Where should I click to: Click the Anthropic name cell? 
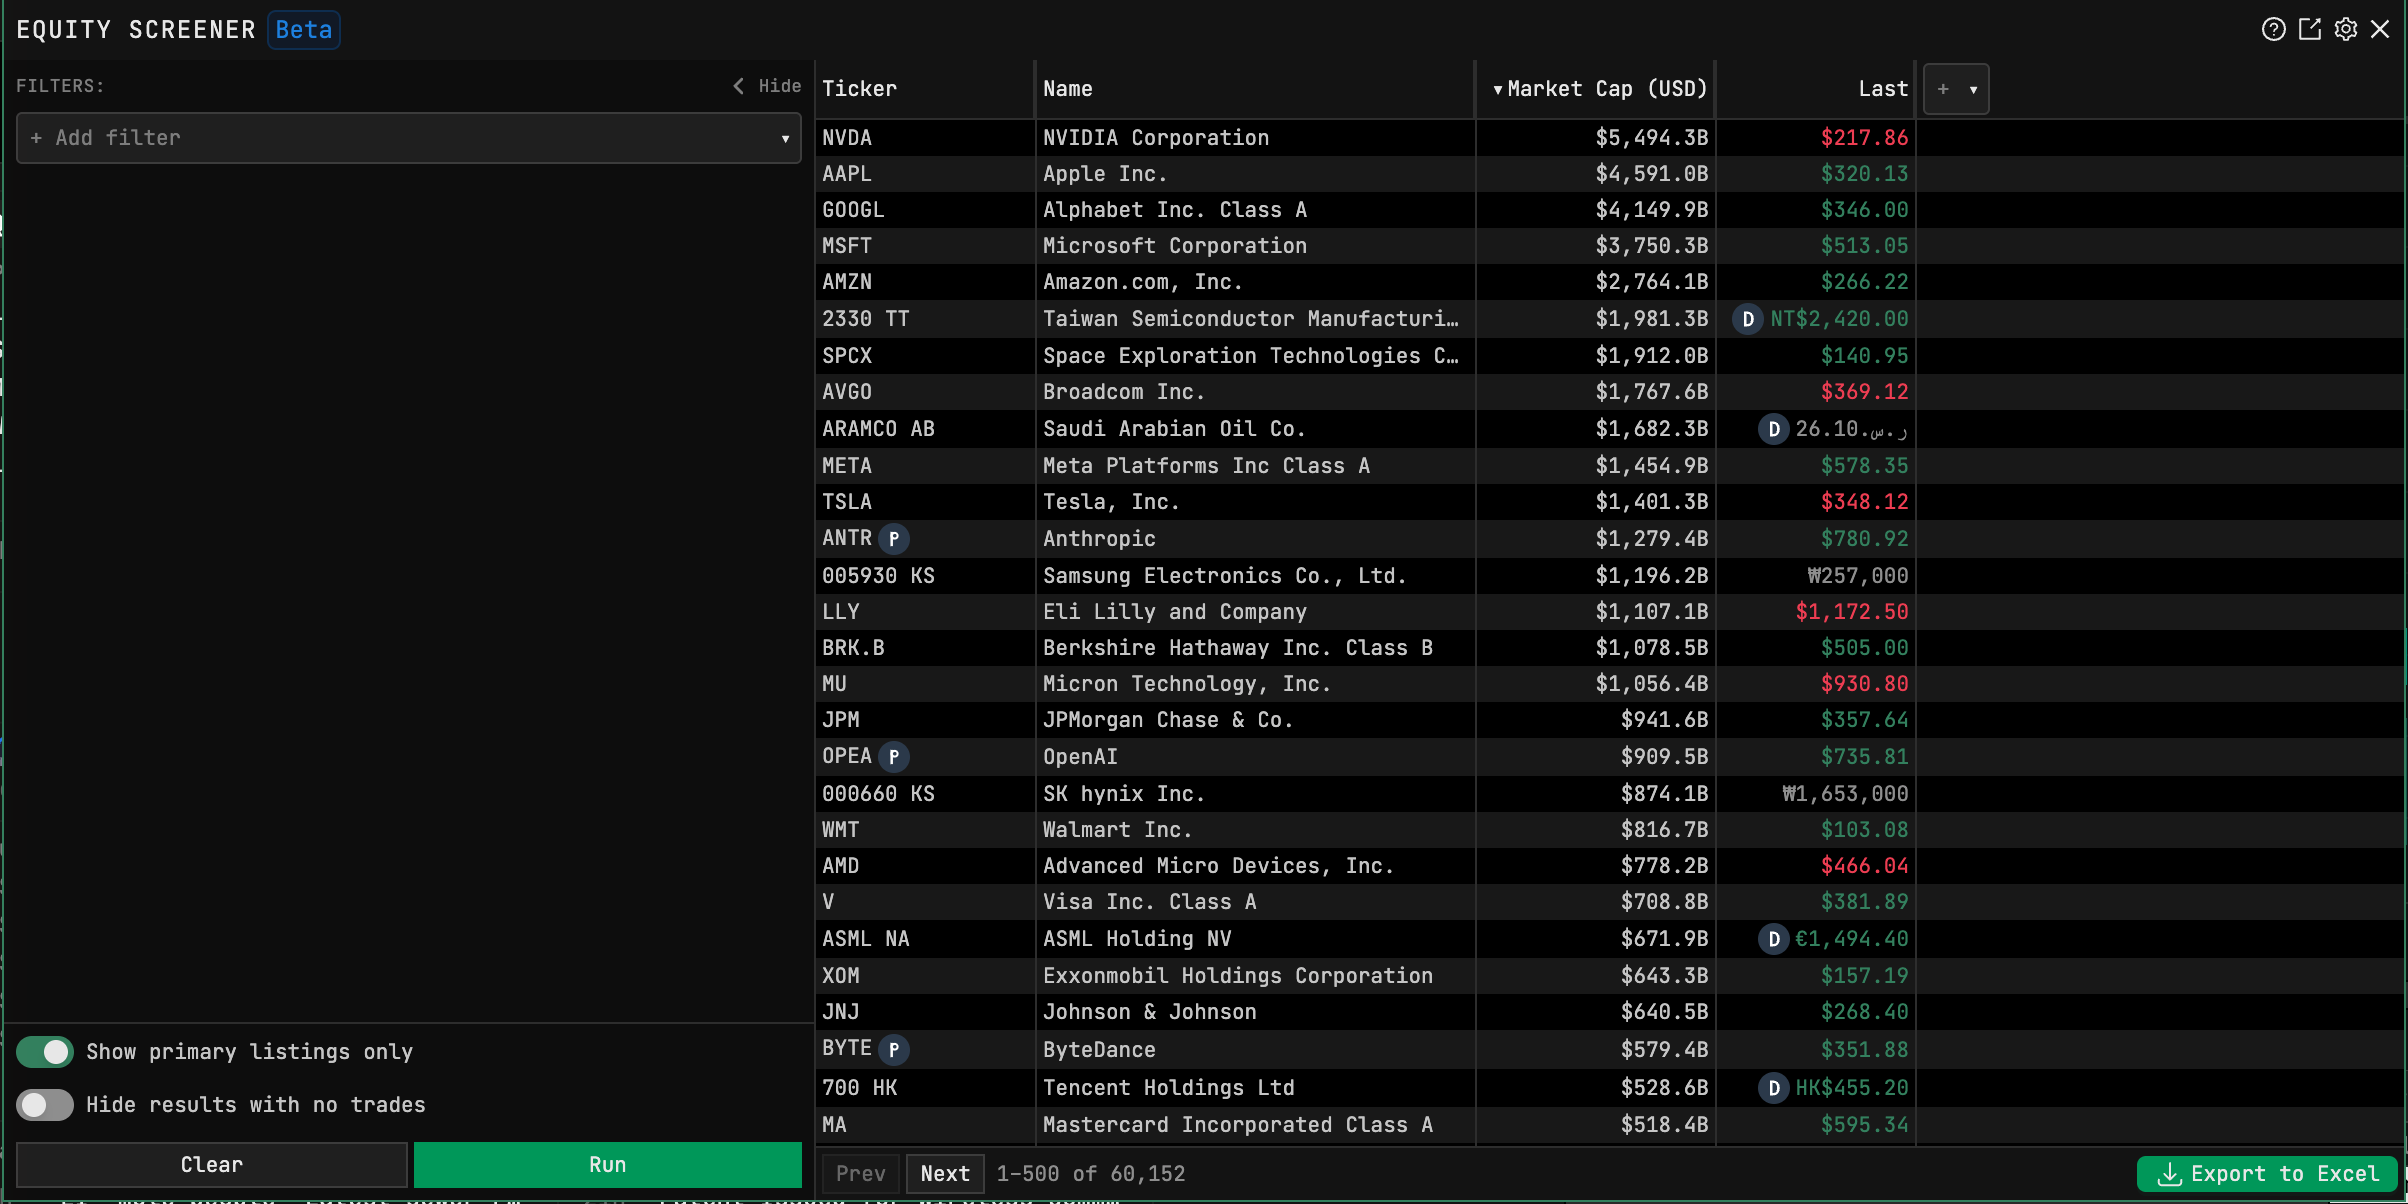(x=1255, y=539)
